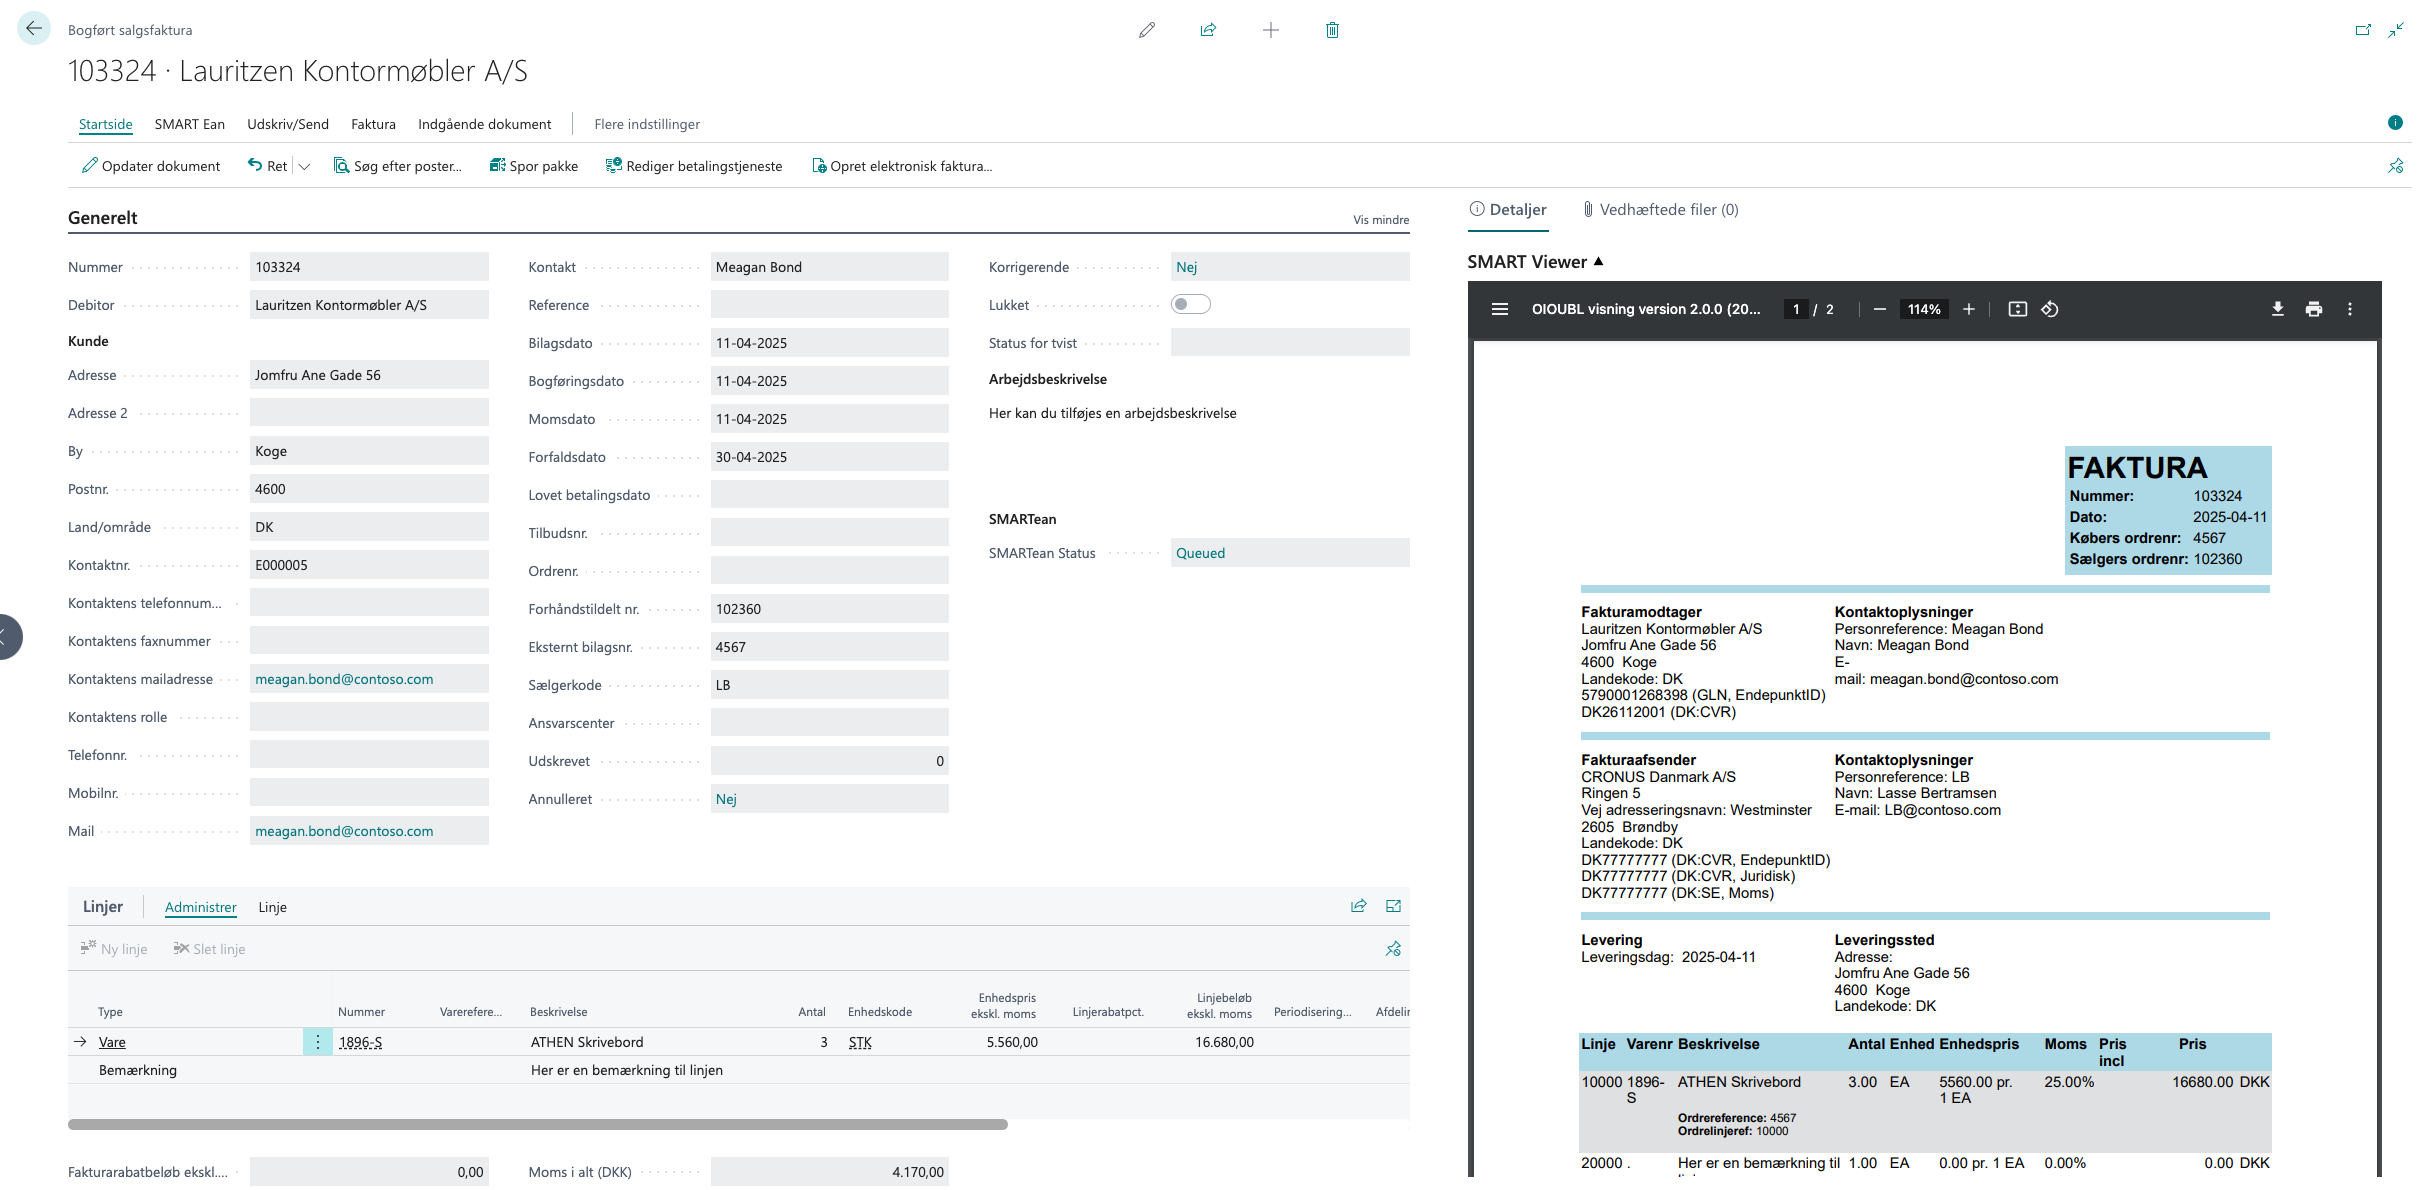
Task: Click Vis mindre link
Action: [x=1380, y=220]
